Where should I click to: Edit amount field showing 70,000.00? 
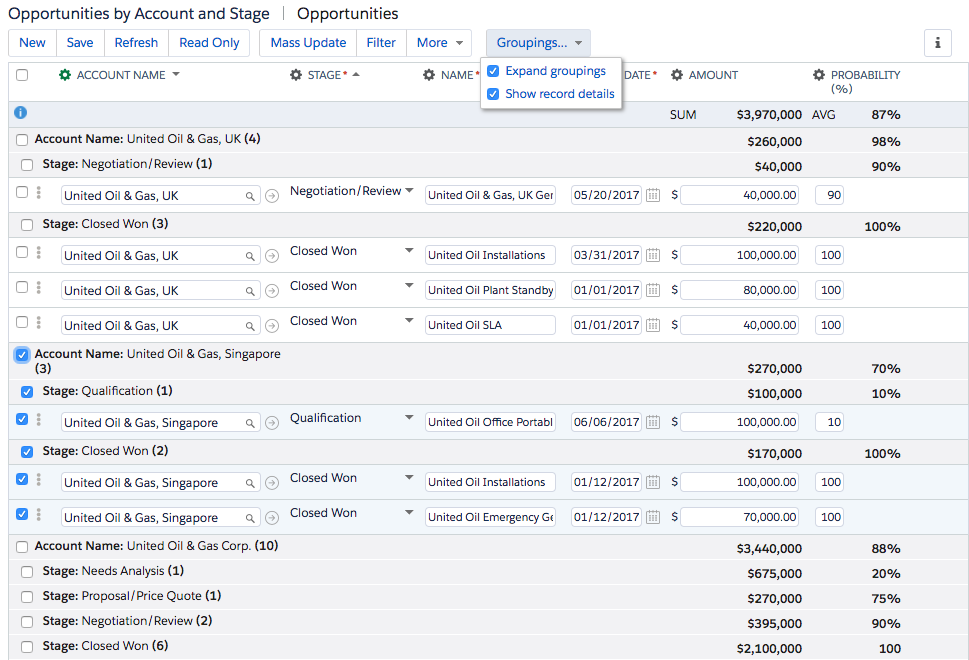point(739,517)
